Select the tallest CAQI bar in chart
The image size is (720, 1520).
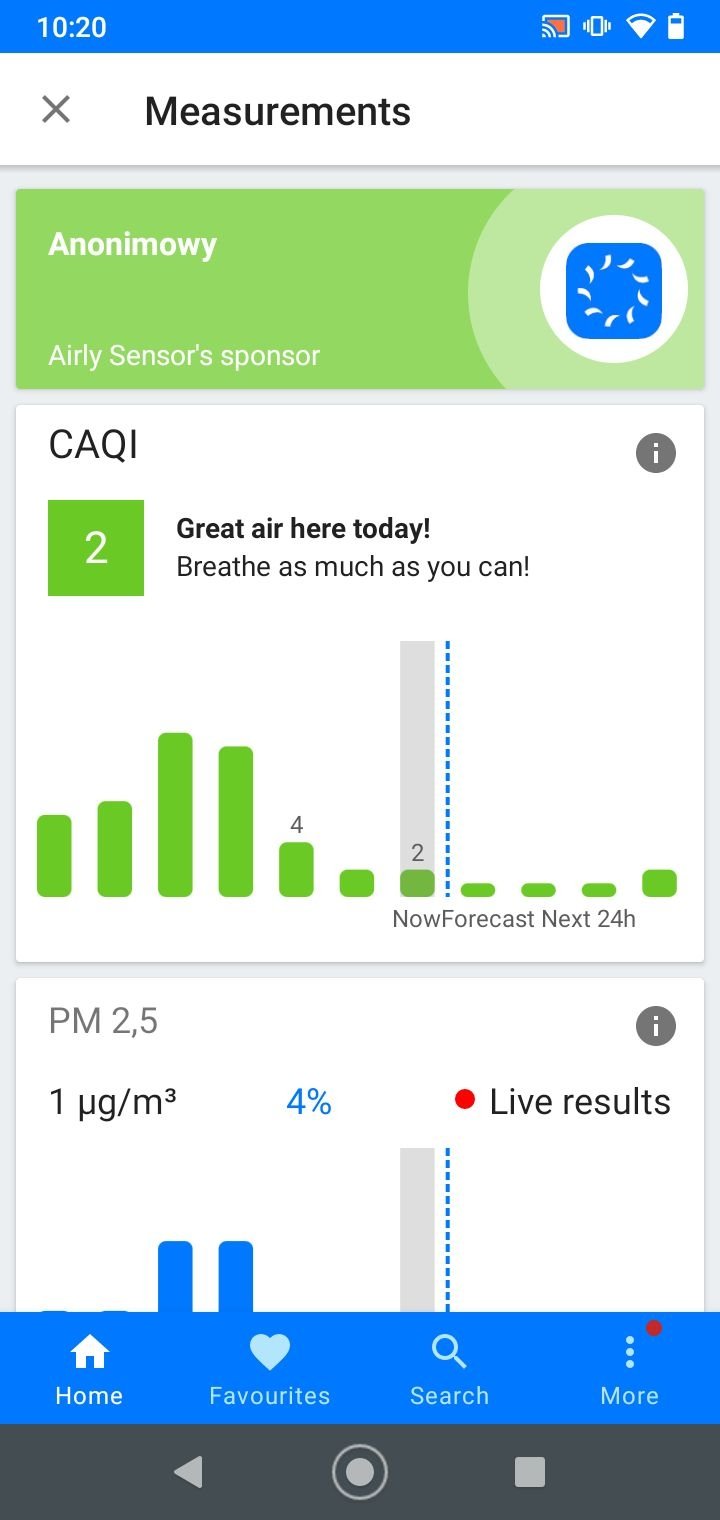(175, 814)
